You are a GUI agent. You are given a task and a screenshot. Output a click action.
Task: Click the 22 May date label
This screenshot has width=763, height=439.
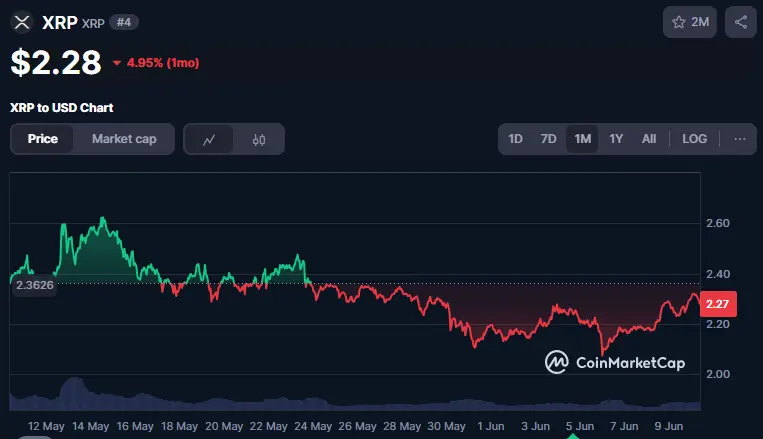pyautogui.click(x=269, y=426)
